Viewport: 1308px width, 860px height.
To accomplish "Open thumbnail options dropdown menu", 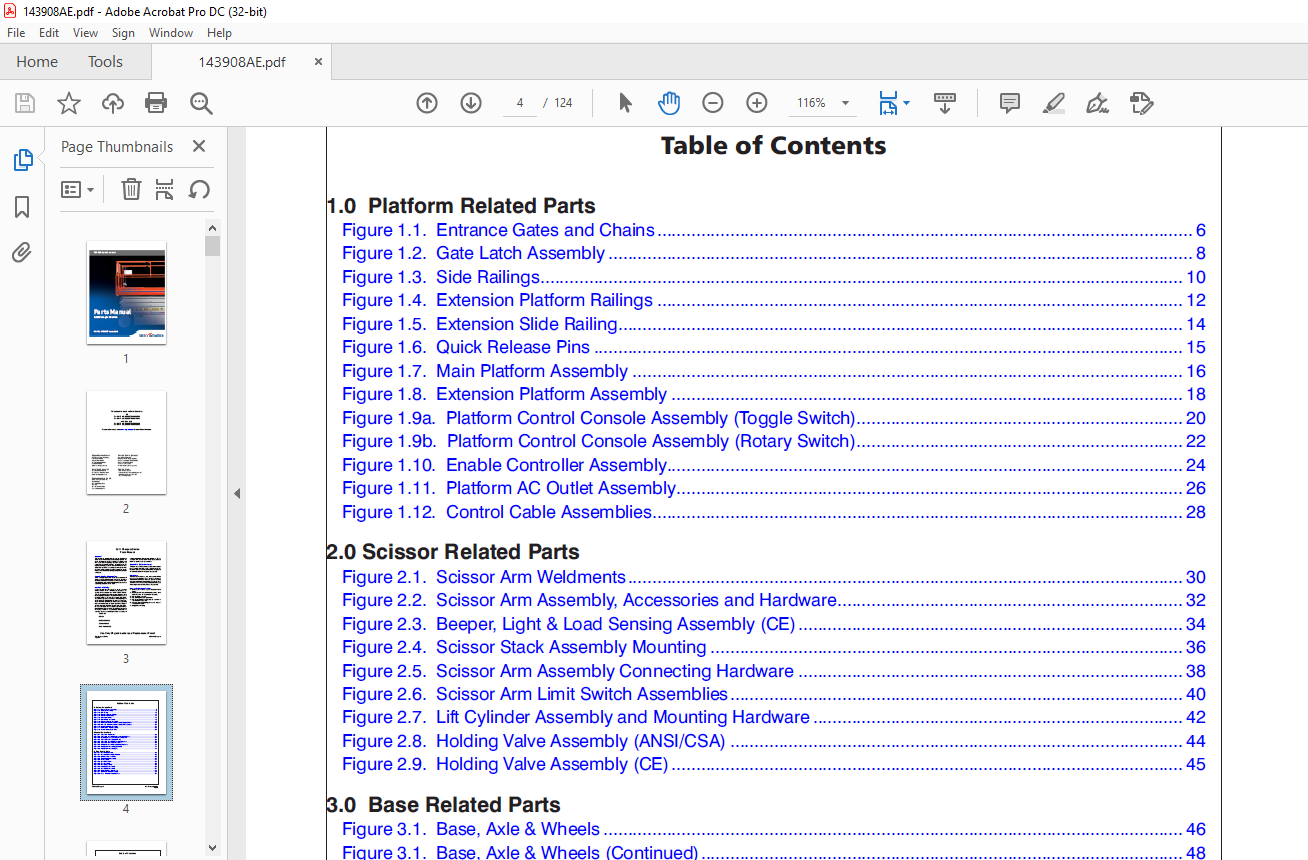I will (x=78, y=189).
